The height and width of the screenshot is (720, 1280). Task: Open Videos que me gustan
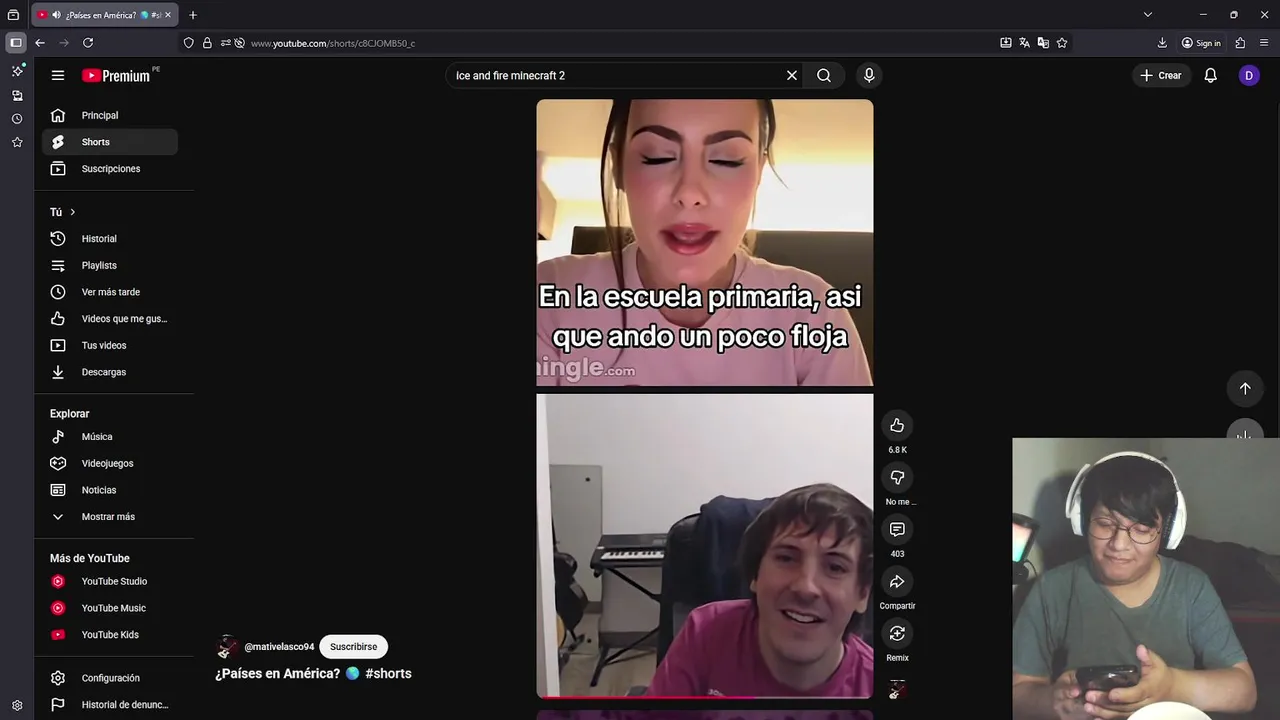coord(110,319)
